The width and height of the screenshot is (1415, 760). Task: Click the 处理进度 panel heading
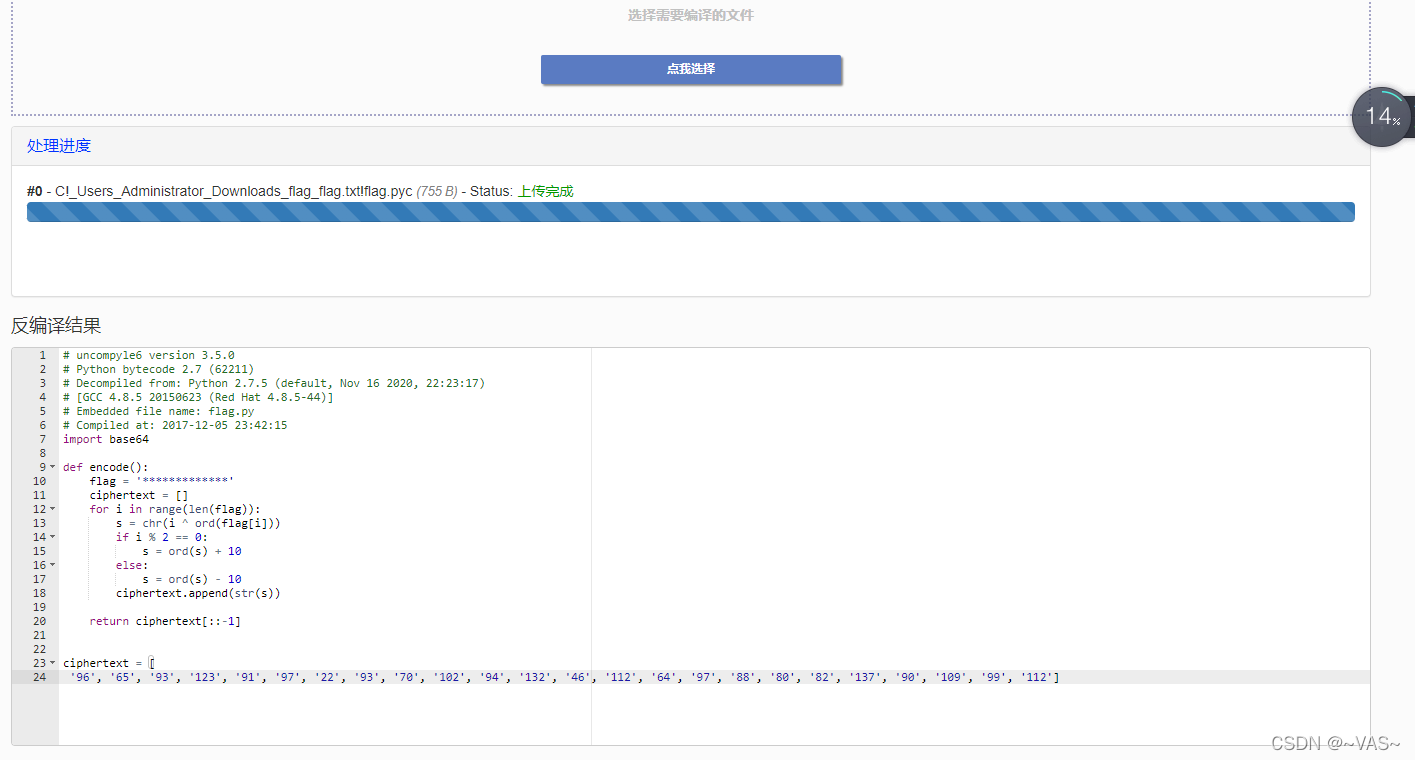(x=59, y=146)
